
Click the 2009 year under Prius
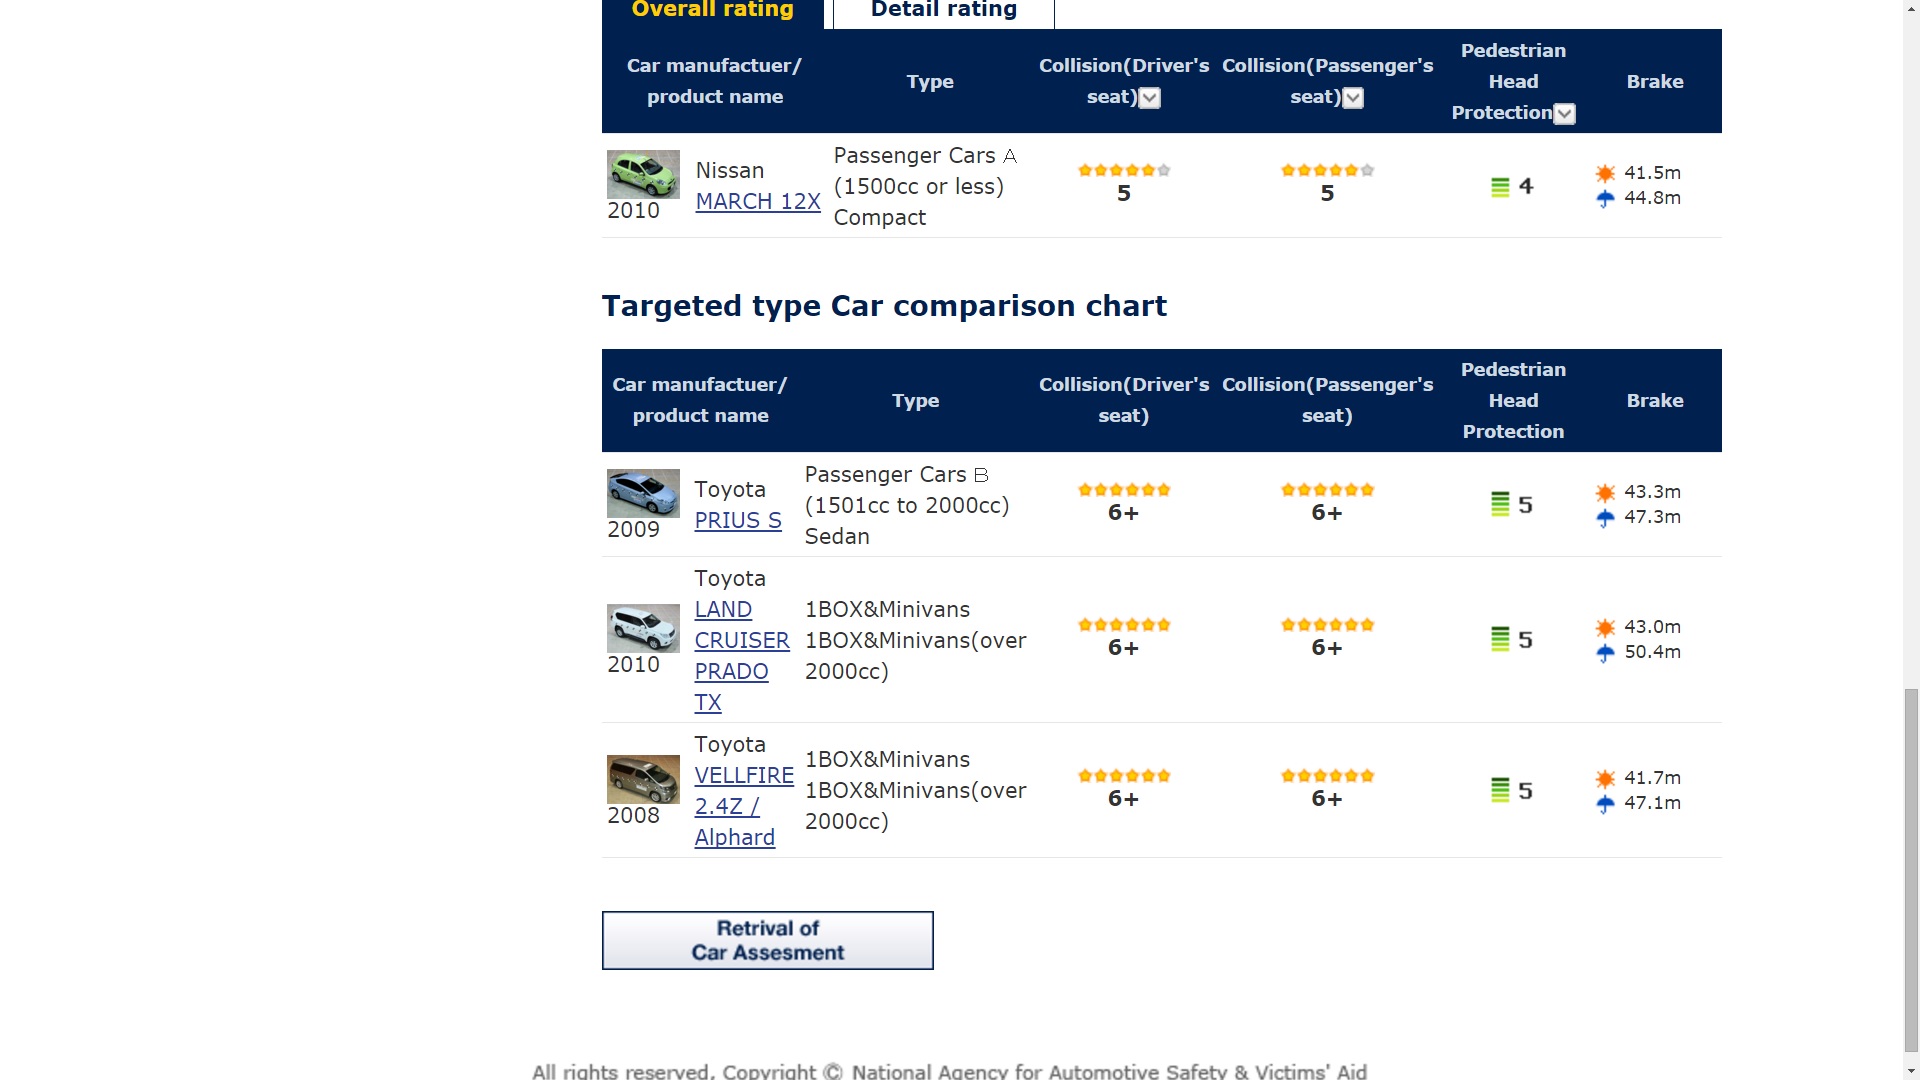(x=633, y=529)
